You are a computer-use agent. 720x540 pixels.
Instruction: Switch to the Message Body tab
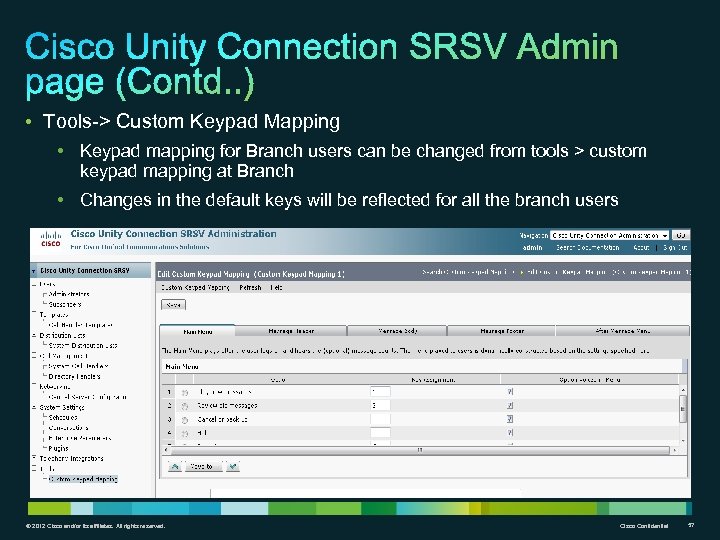[x=397, y=331]
